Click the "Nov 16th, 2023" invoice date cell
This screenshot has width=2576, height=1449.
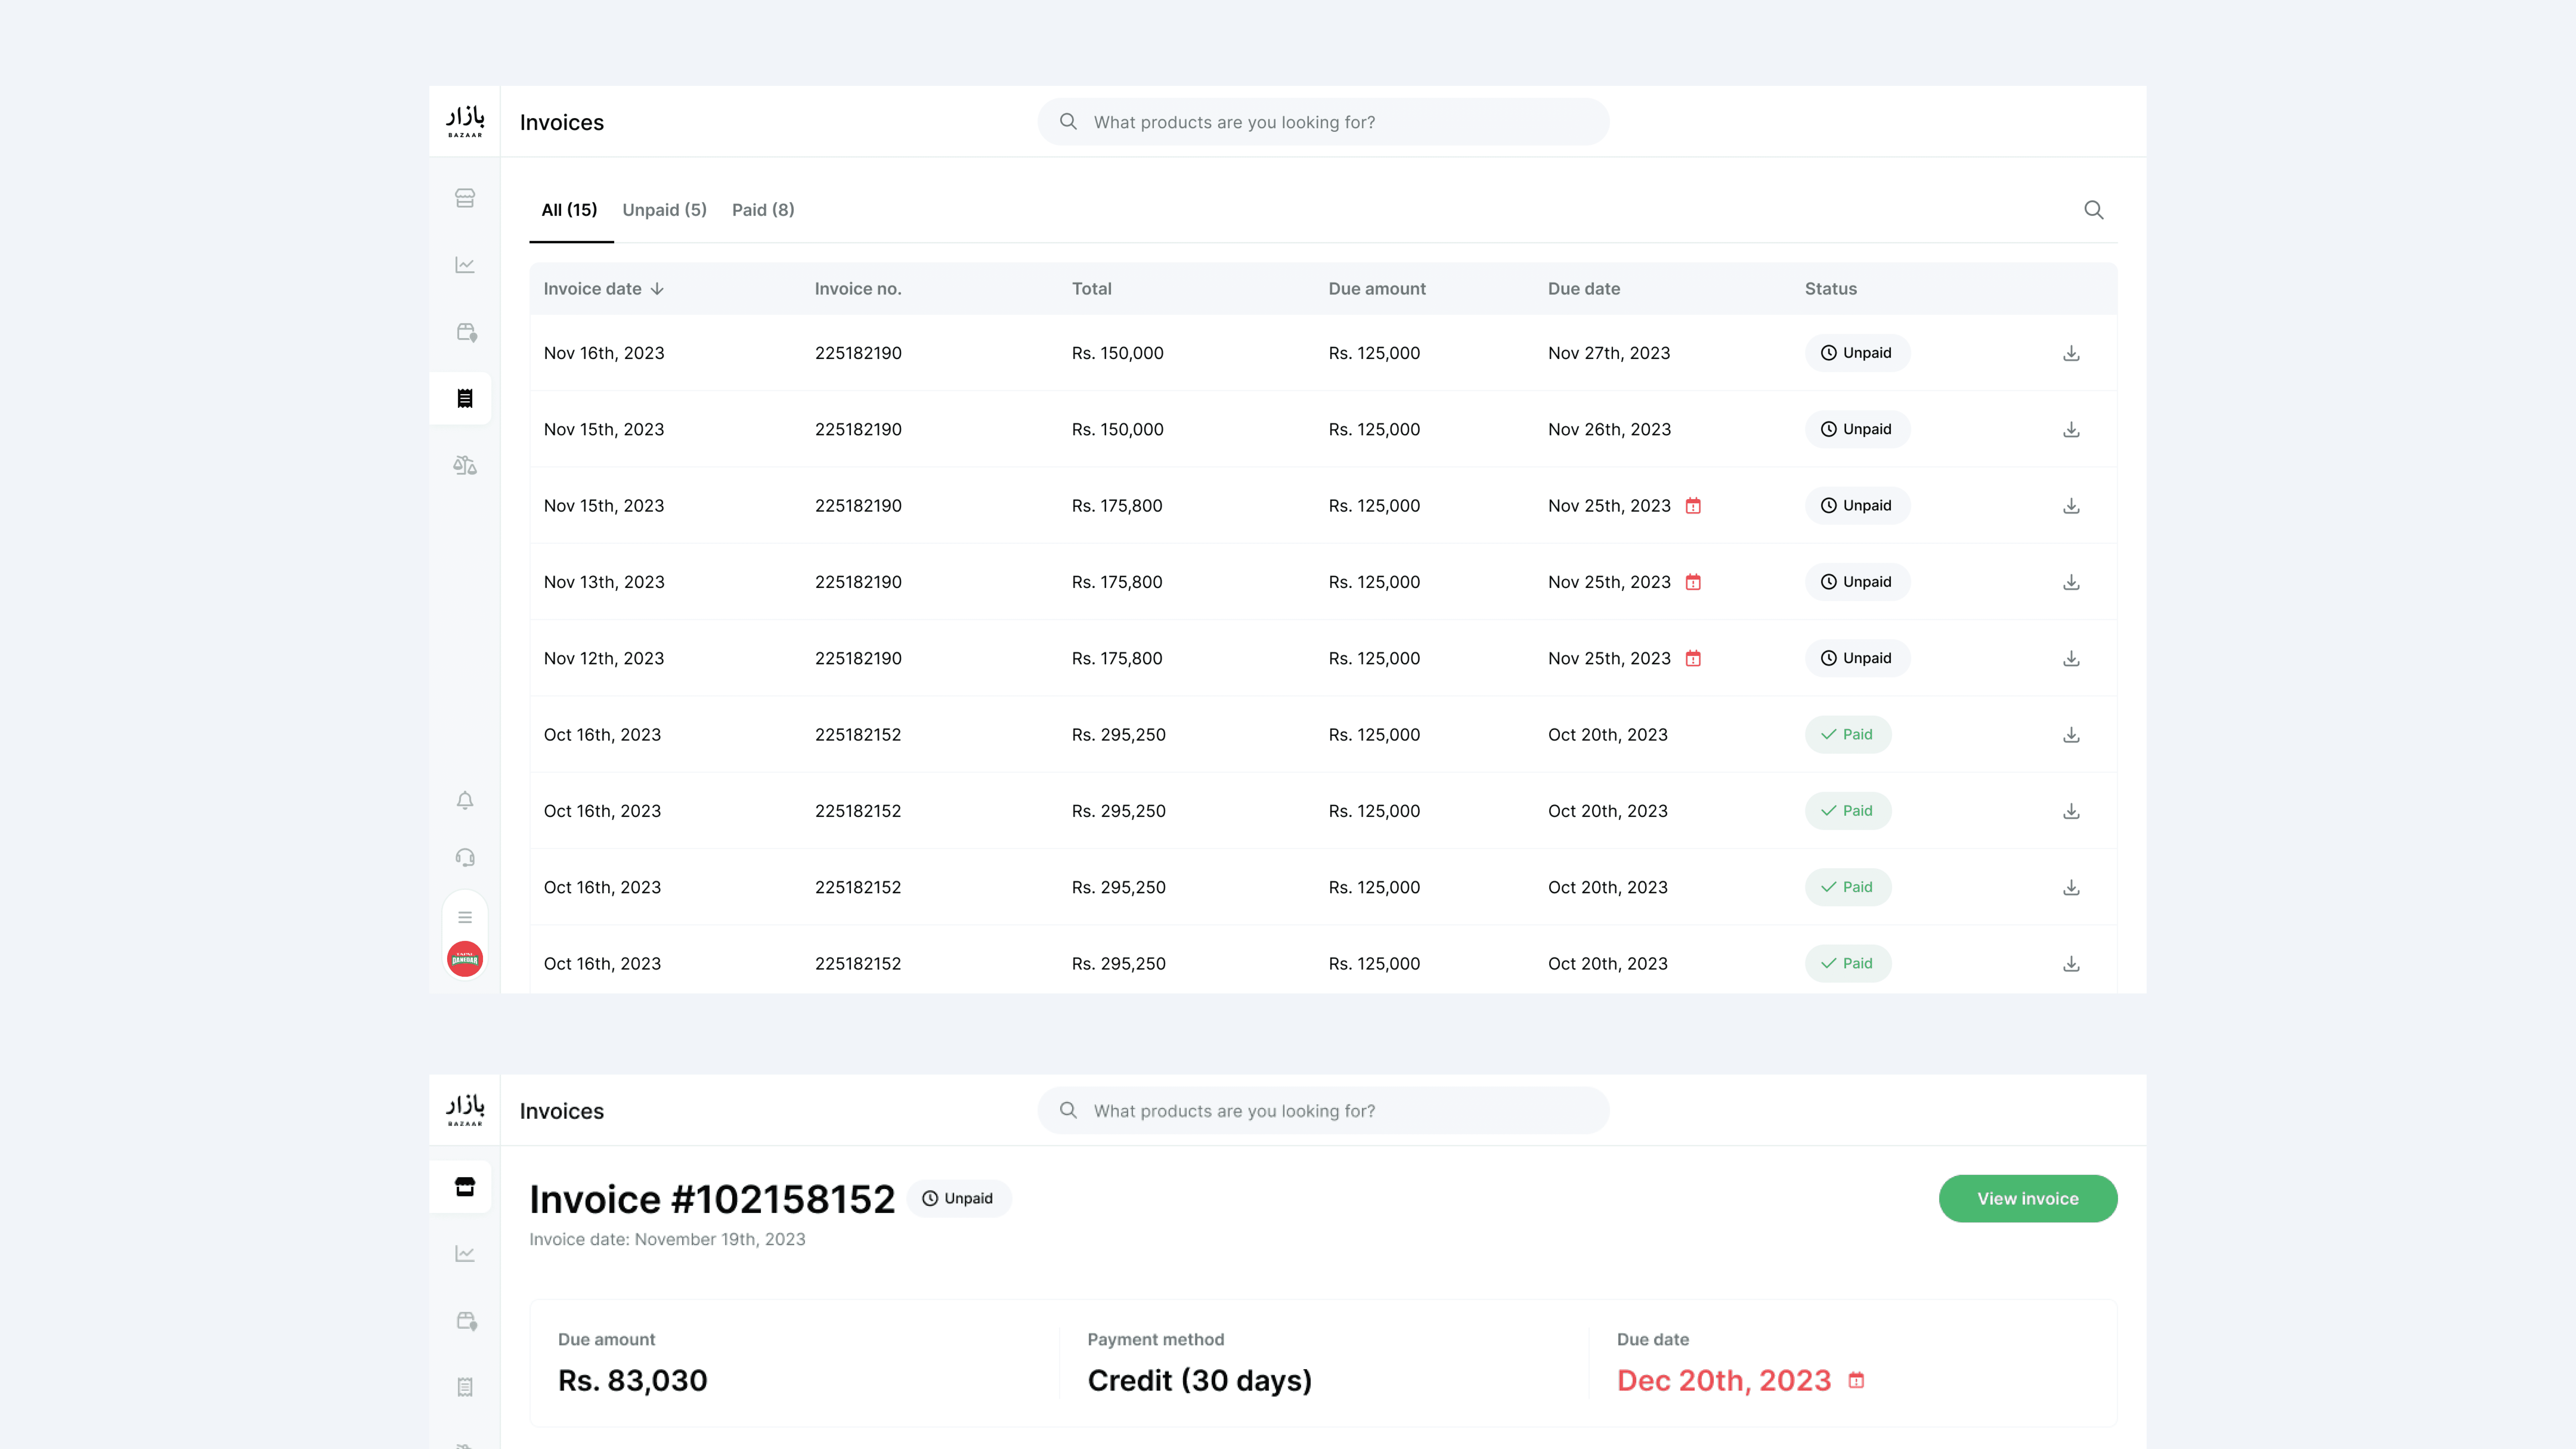(604, 353)
